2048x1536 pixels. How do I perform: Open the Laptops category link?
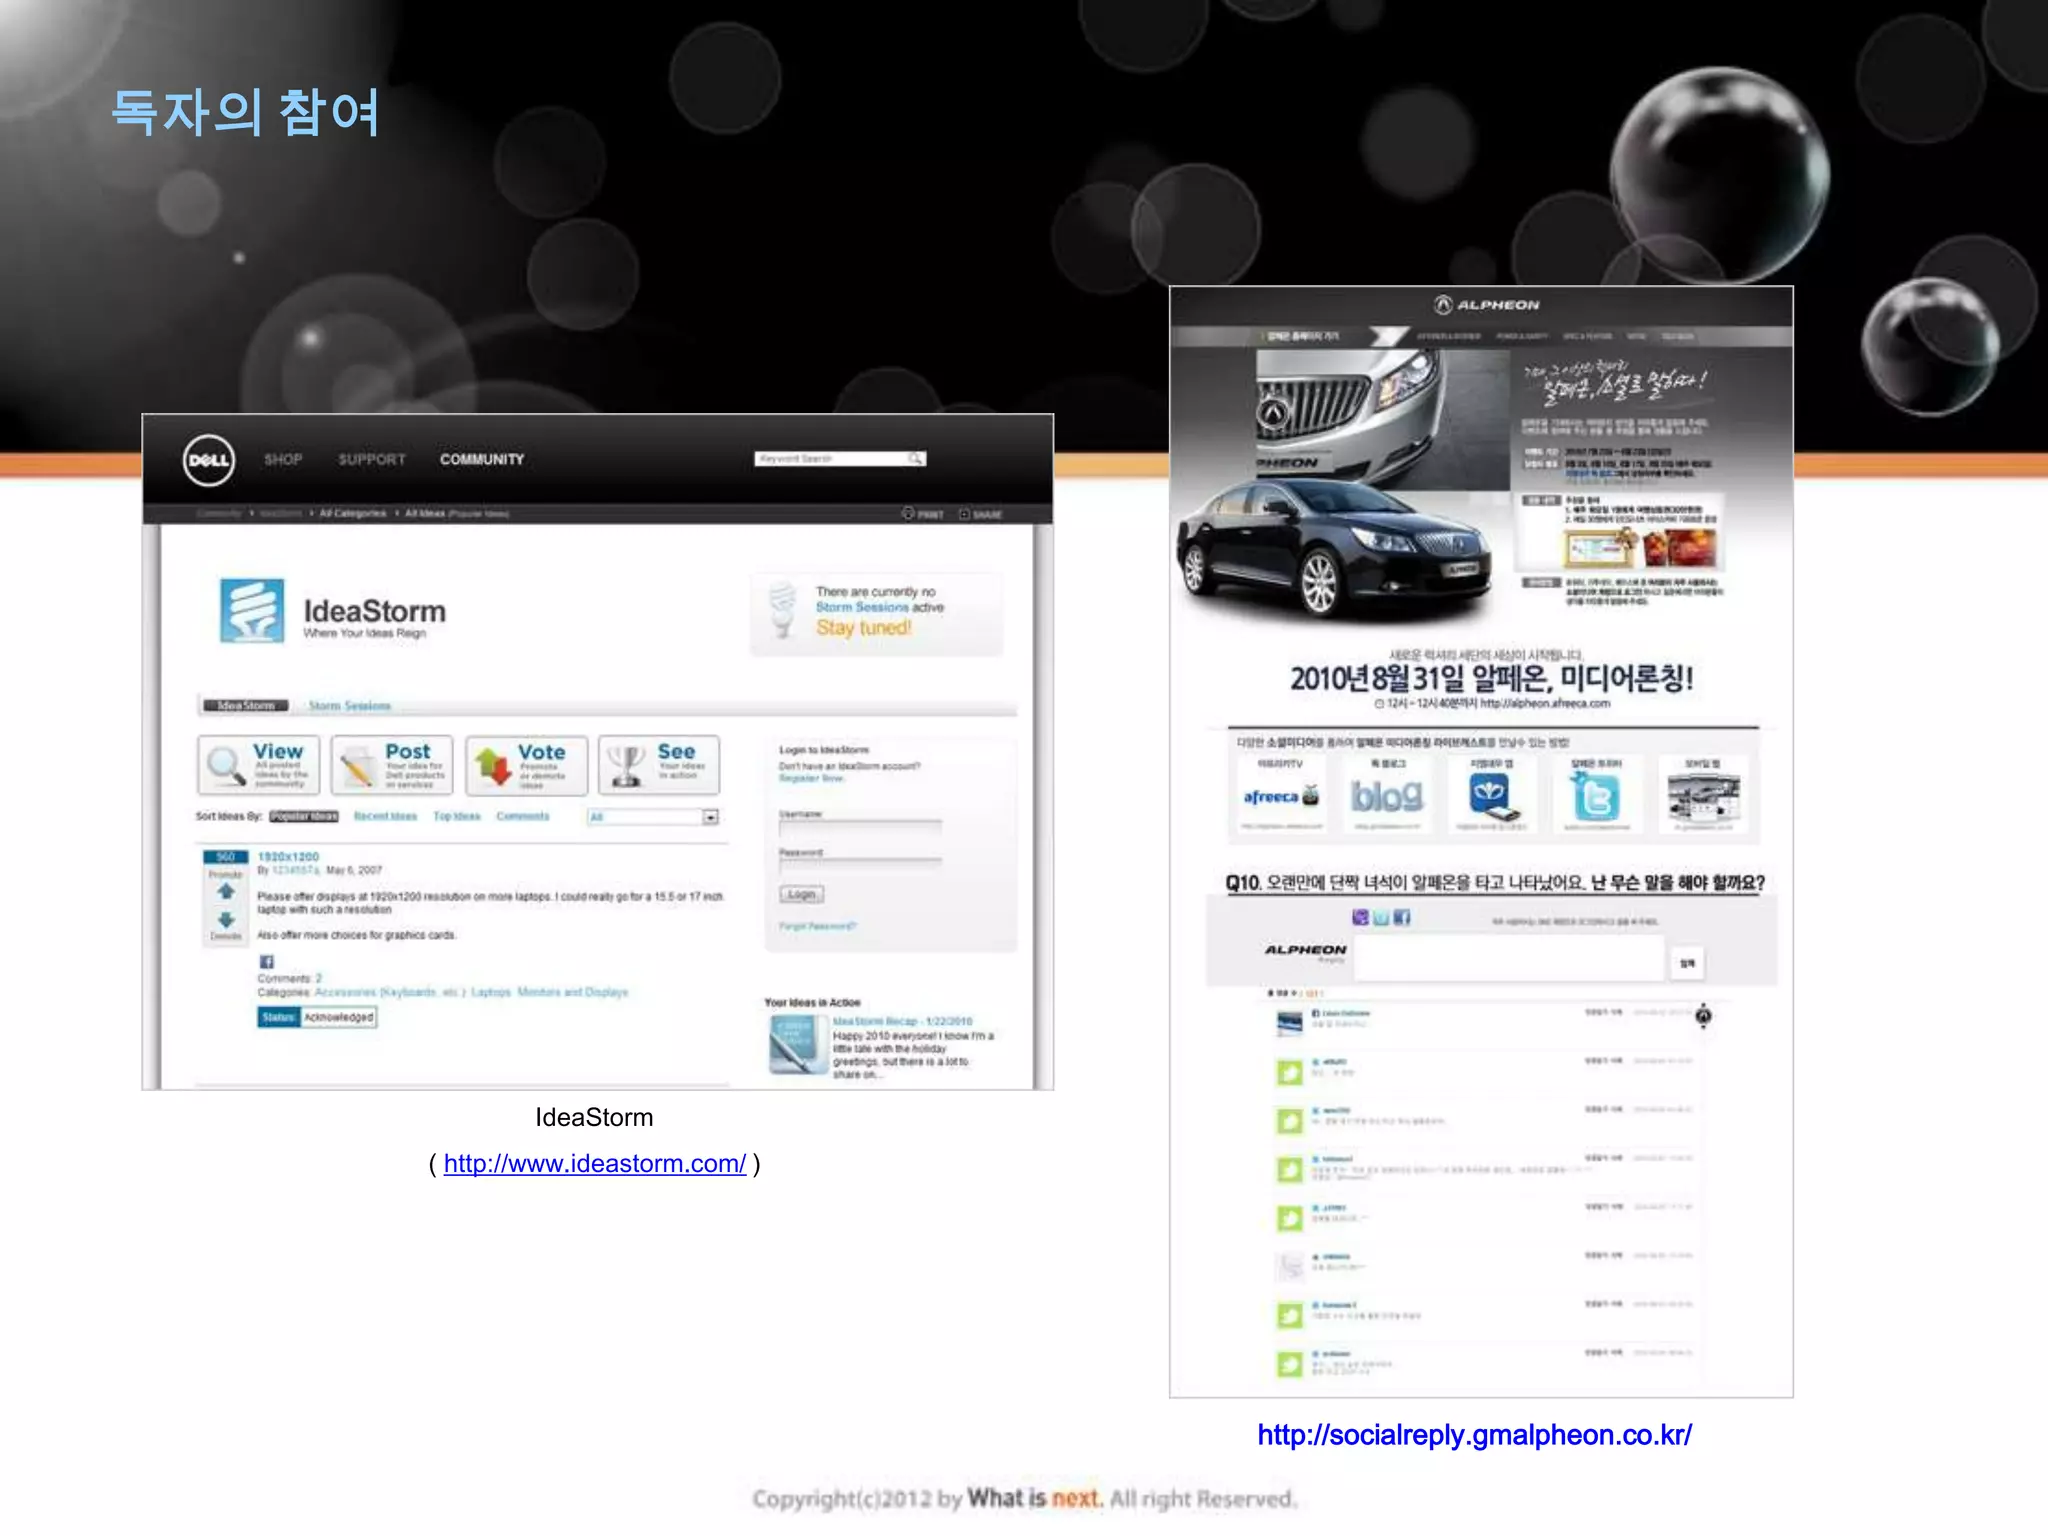491,992
